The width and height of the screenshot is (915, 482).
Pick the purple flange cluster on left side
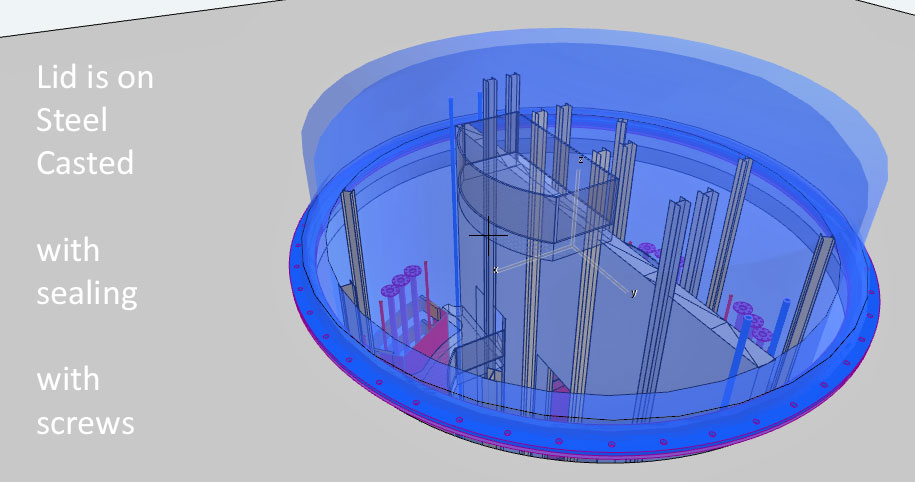401,283
